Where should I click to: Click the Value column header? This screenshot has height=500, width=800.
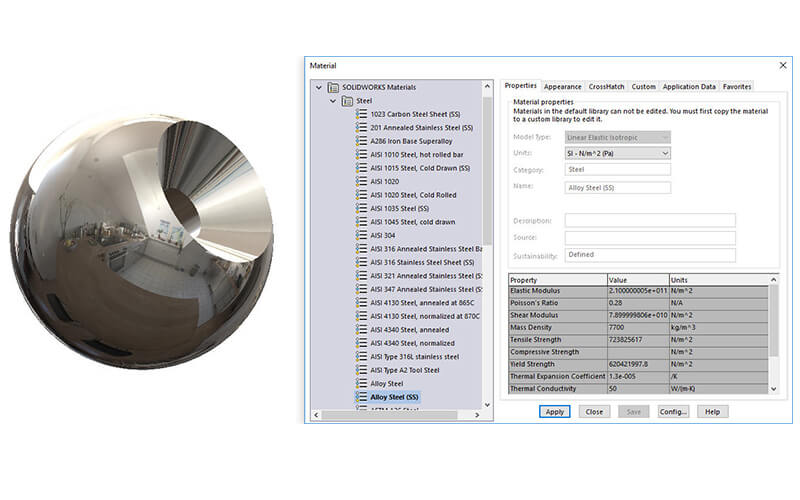[x=638, y=280]
